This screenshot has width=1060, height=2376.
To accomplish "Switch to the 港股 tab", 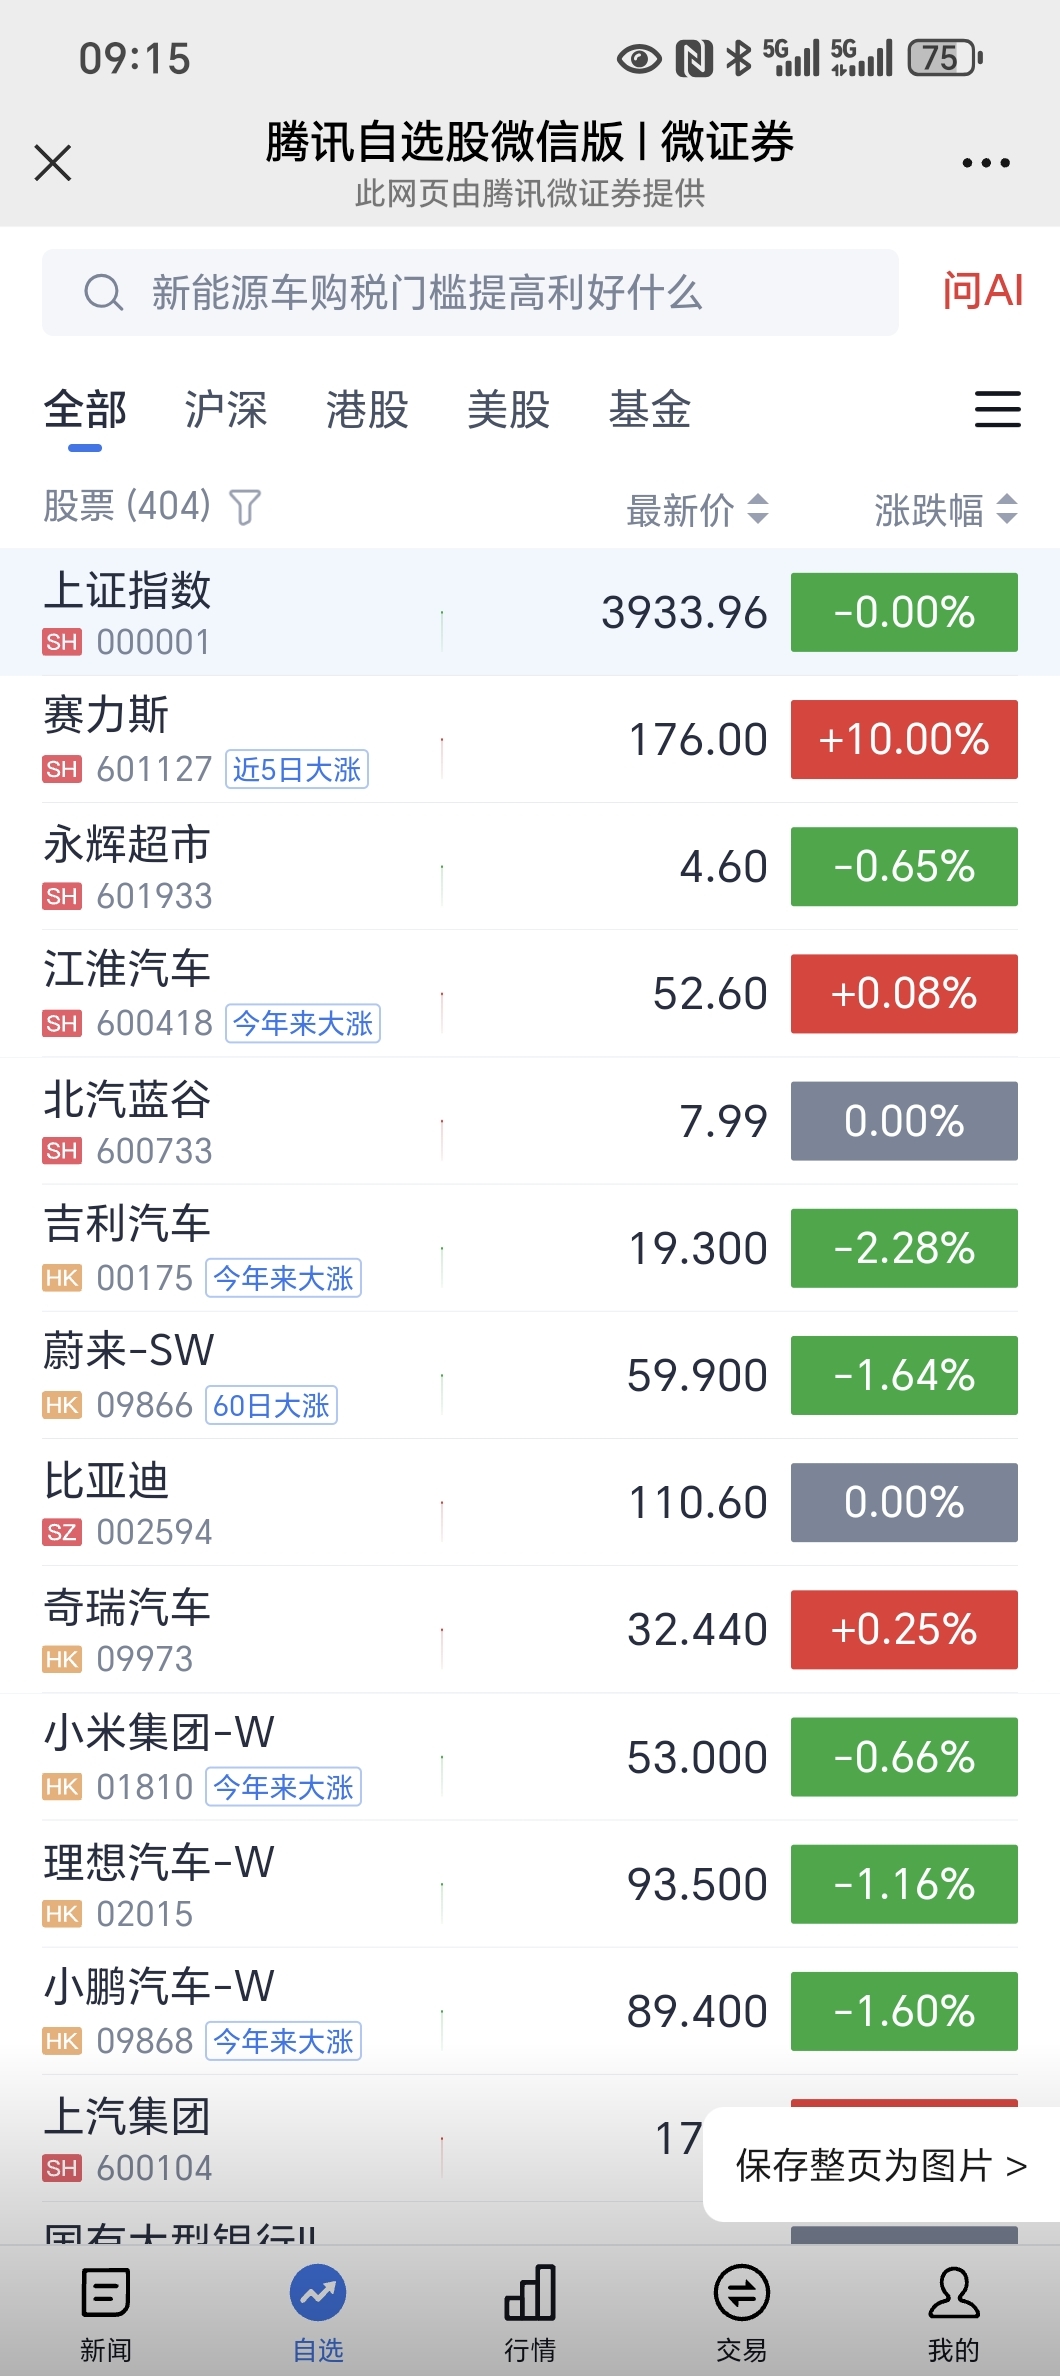I will tap(367, 410).
